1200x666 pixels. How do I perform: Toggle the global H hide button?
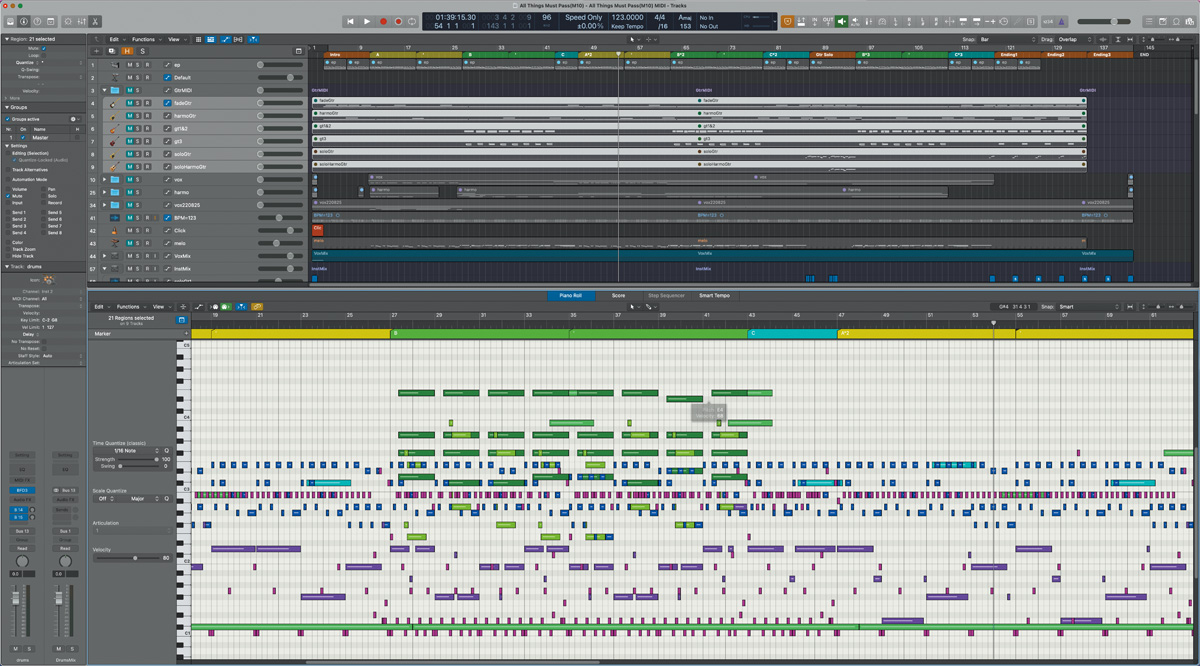[127, 51]
